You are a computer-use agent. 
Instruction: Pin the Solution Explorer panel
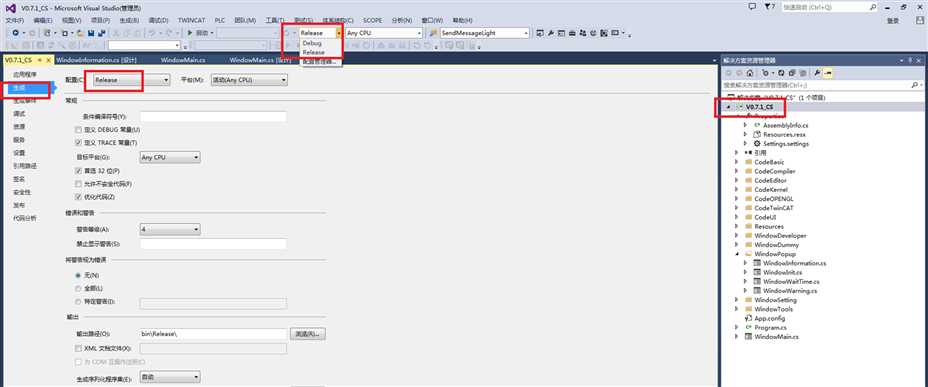point(910,60)
